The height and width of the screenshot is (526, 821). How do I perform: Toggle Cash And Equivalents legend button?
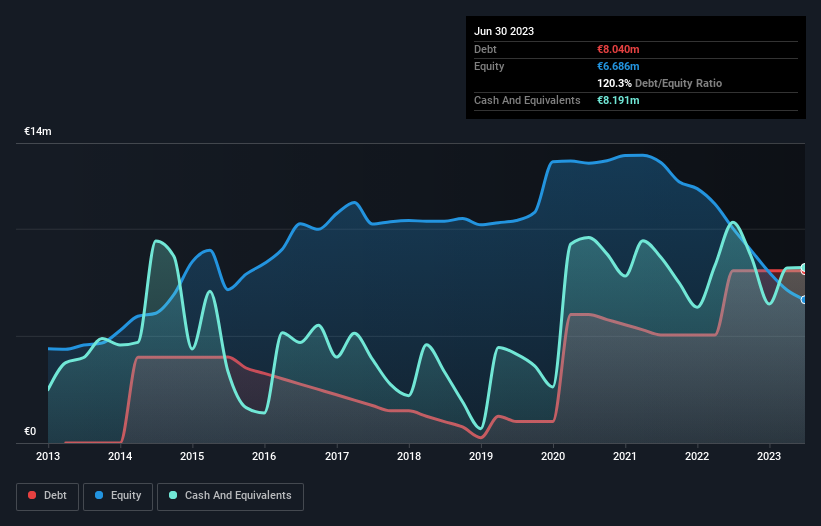click(x=230, y=496)
